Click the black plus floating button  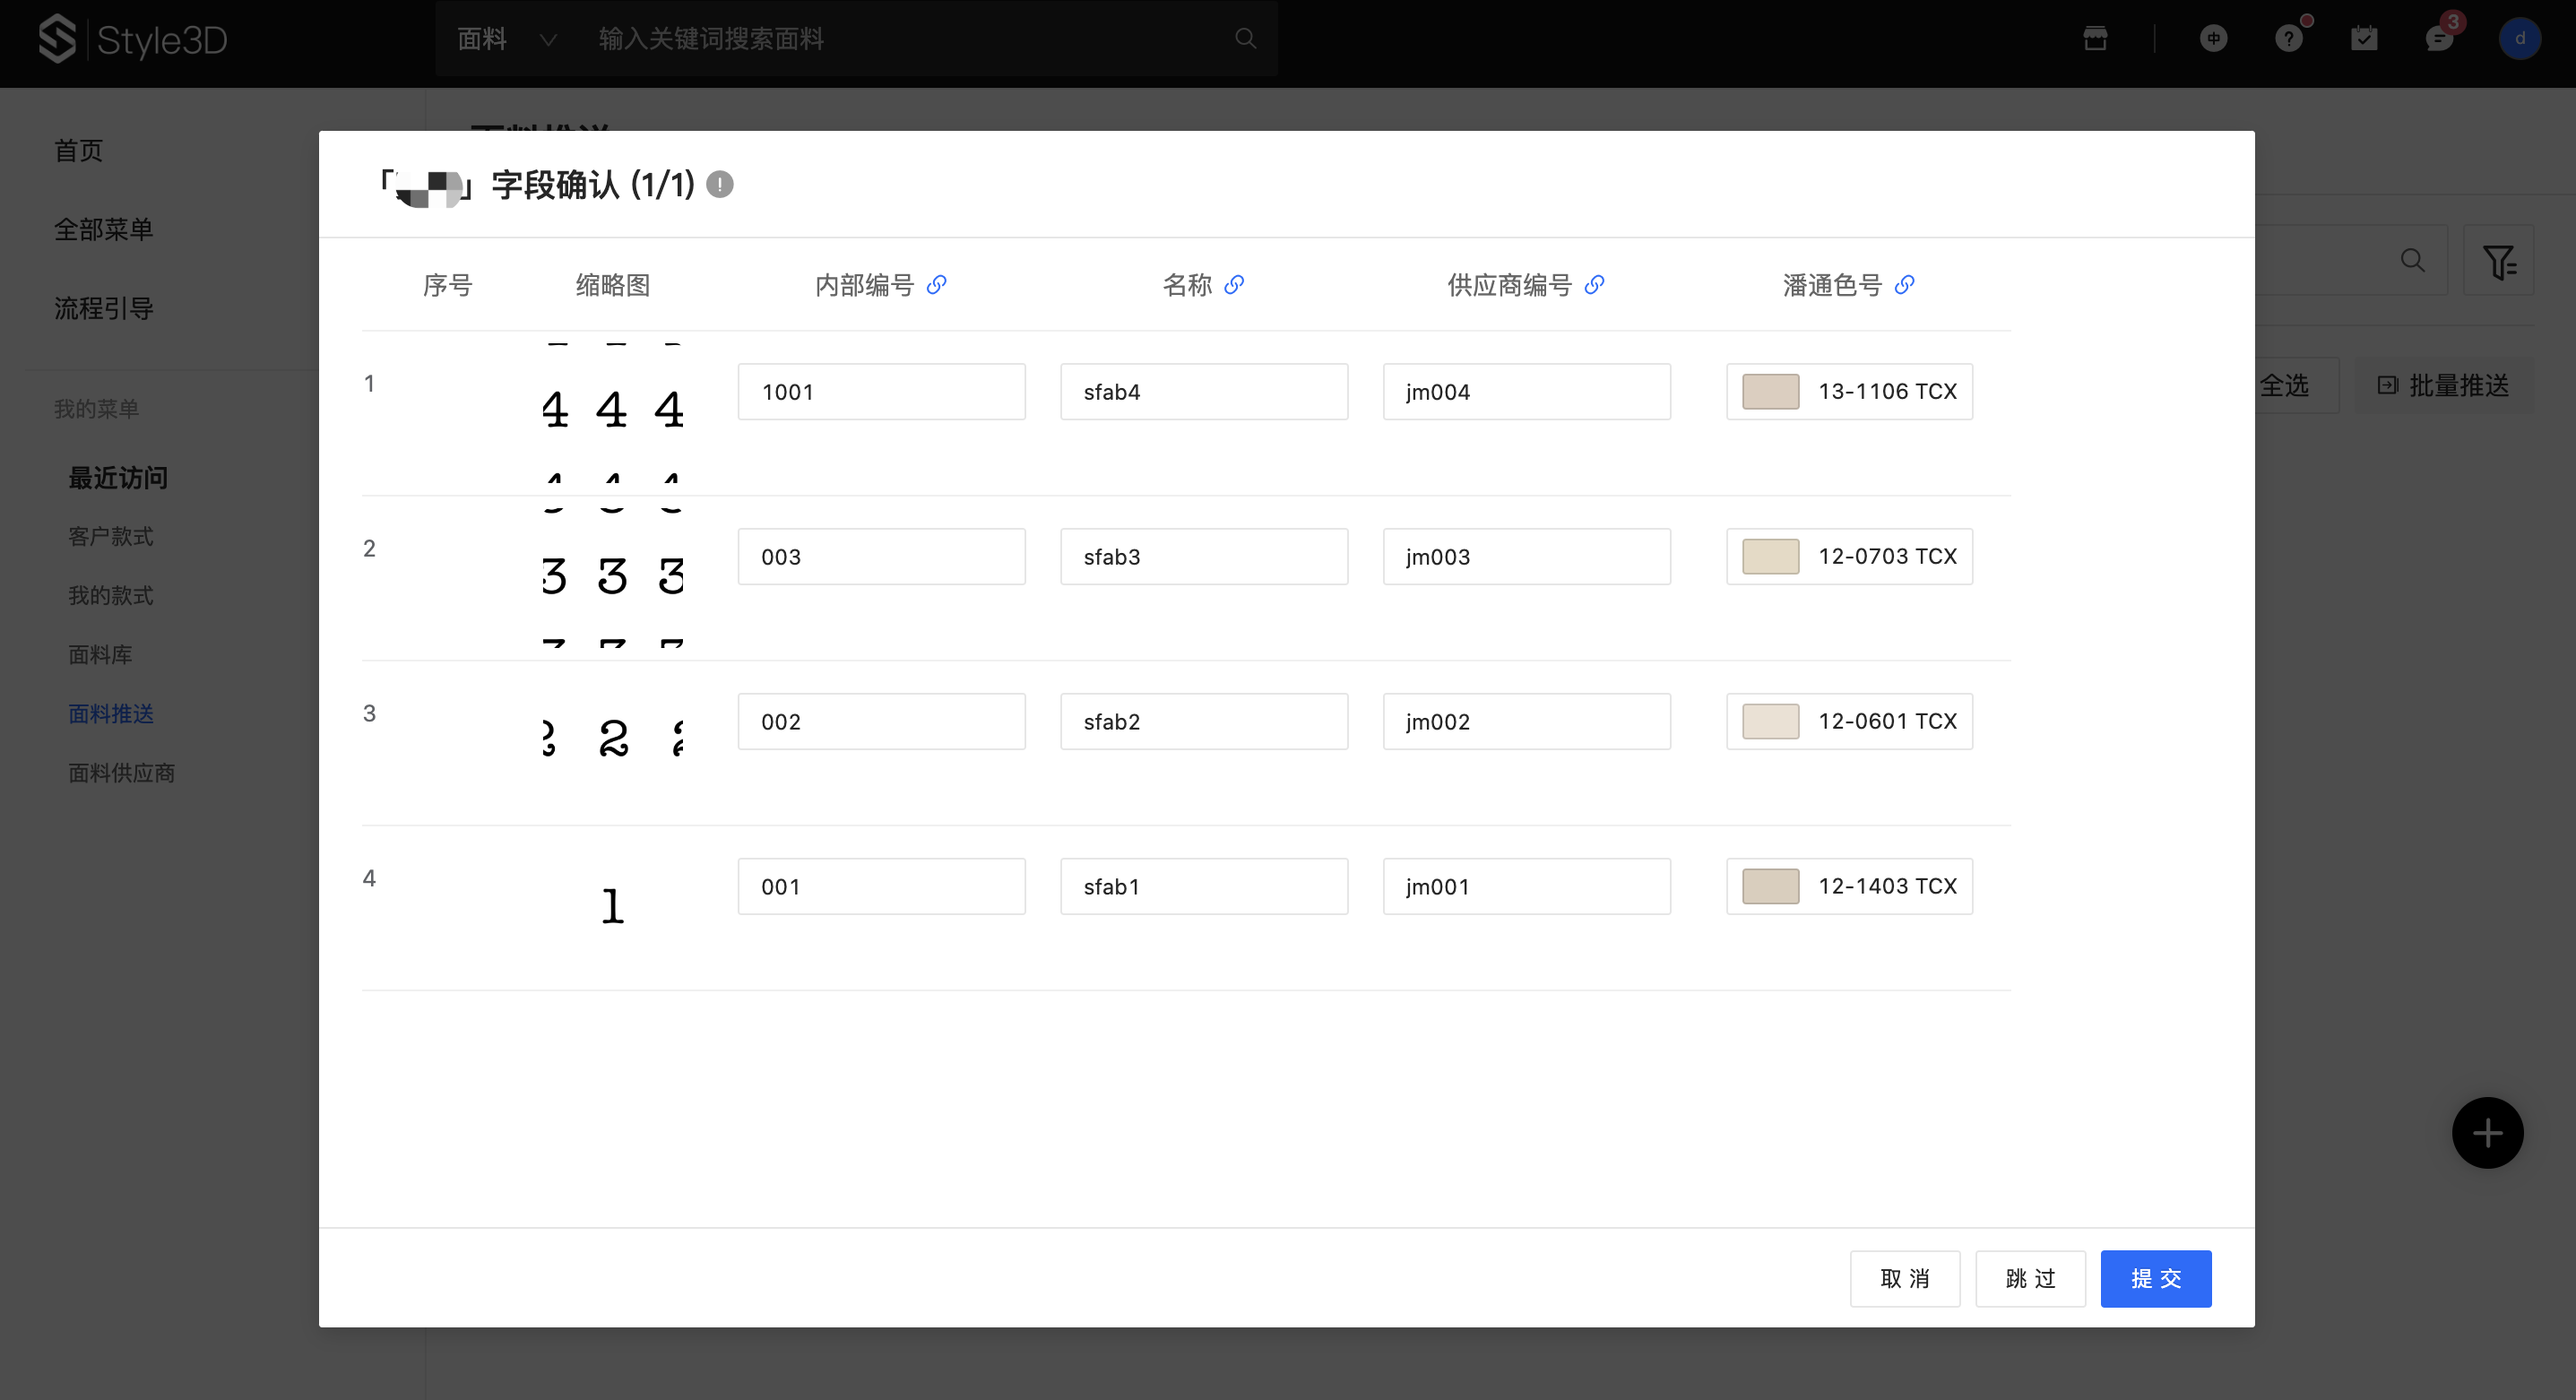pos(2487,1133)
